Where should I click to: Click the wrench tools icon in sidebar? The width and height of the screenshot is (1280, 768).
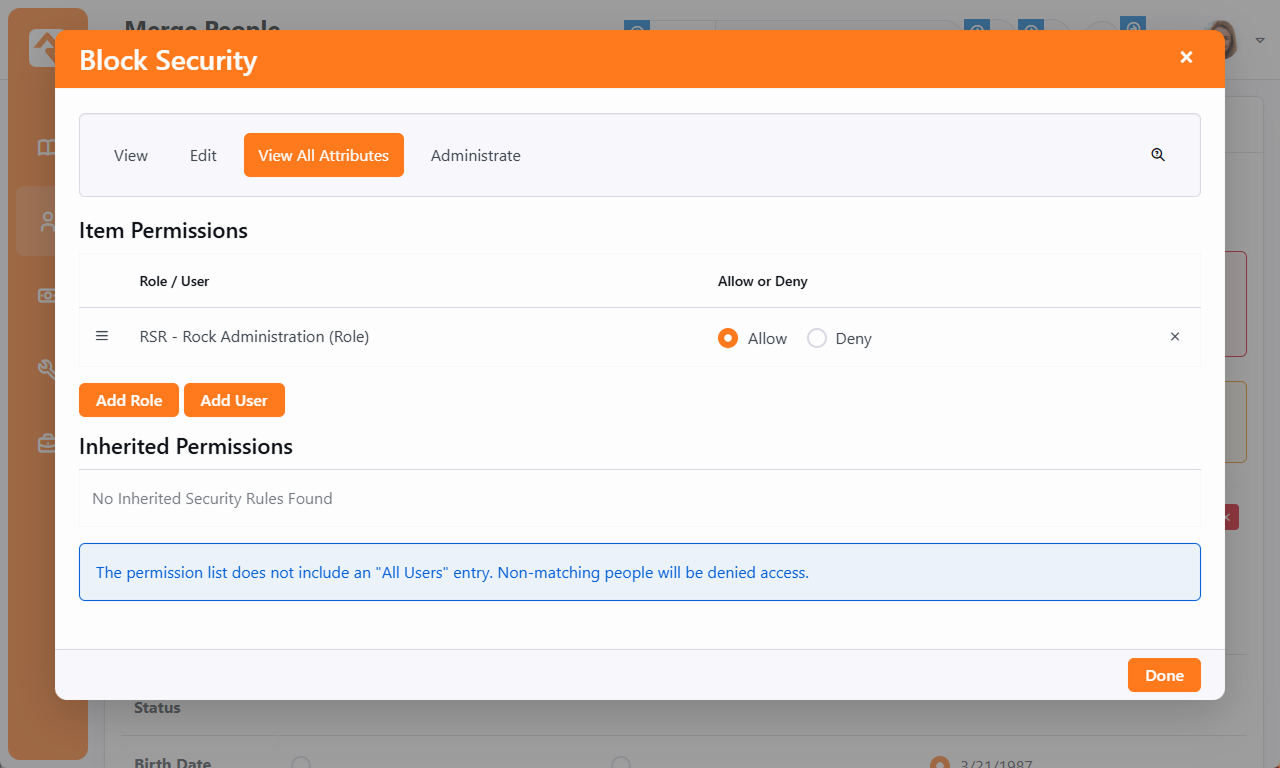pyautogui.click(x=47, y=370)
